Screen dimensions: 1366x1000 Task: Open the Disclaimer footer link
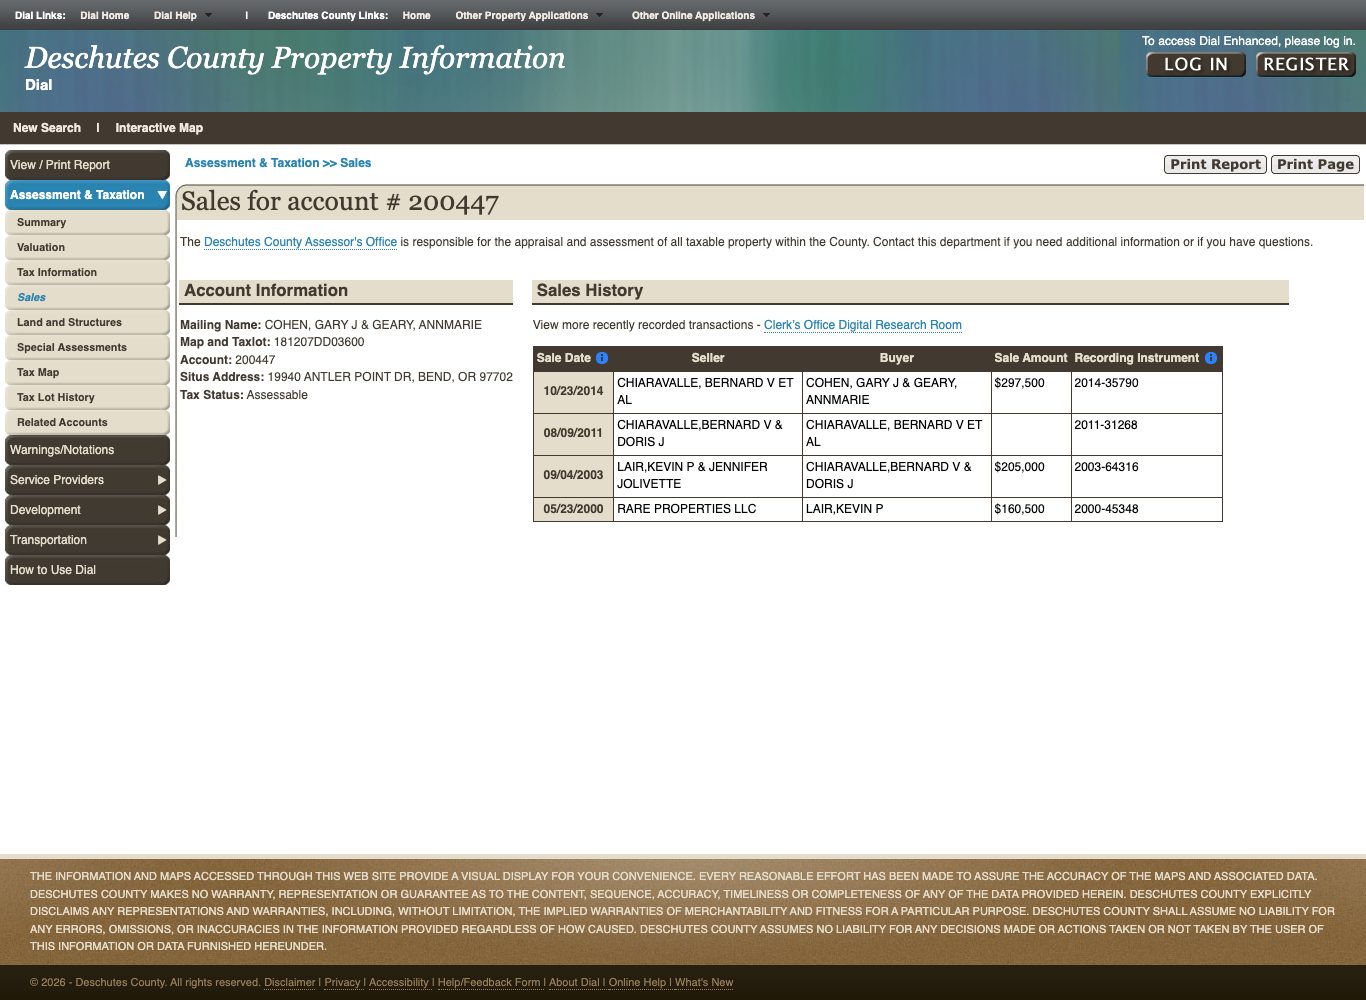[x=290, y=982]
